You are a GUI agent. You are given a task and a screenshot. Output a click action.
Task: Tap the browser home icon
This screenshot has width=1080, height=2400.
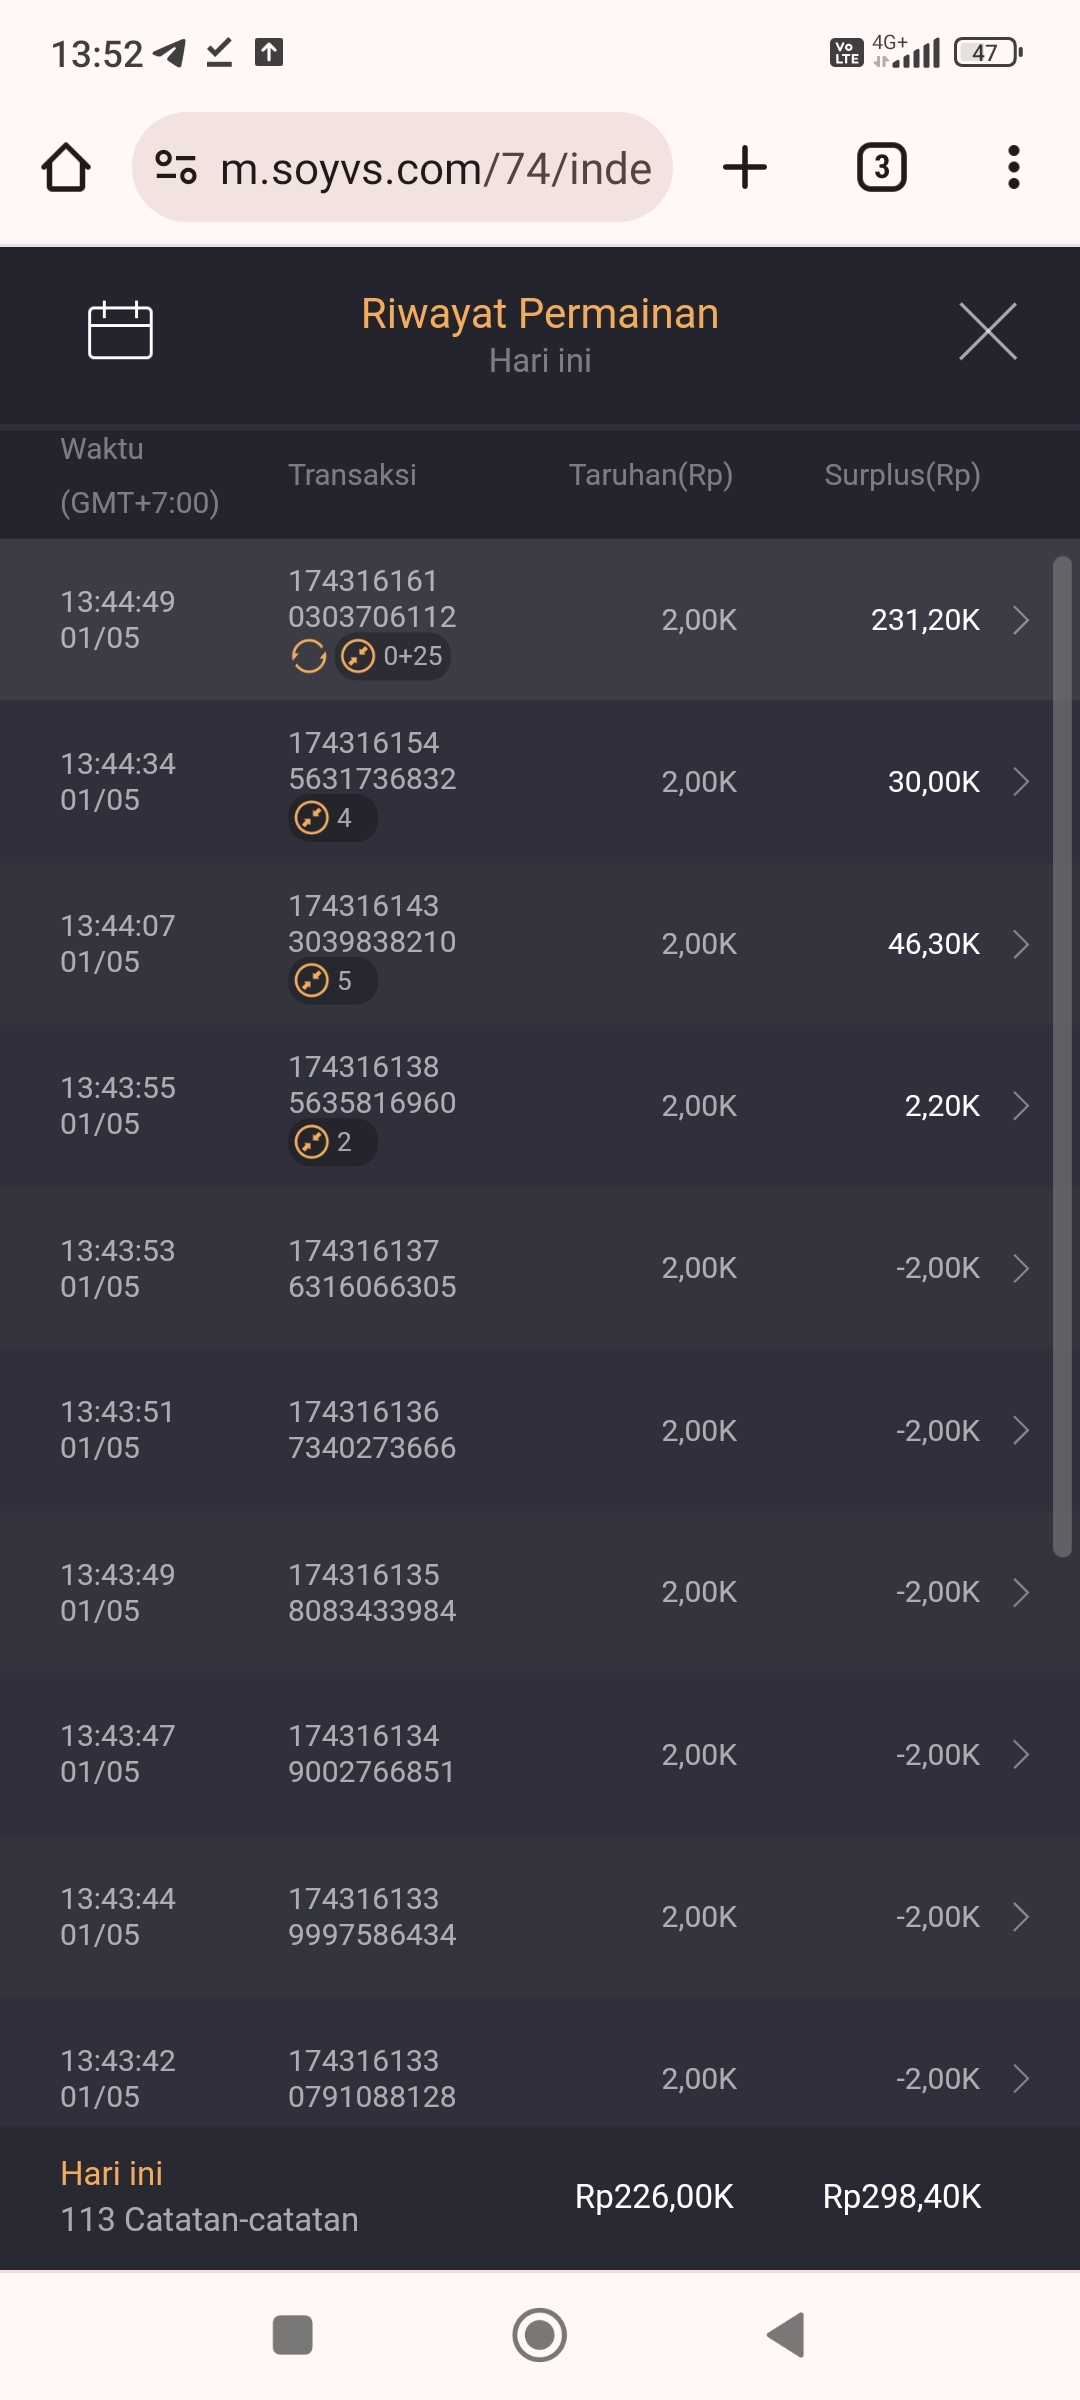click(x=66, y=167)
